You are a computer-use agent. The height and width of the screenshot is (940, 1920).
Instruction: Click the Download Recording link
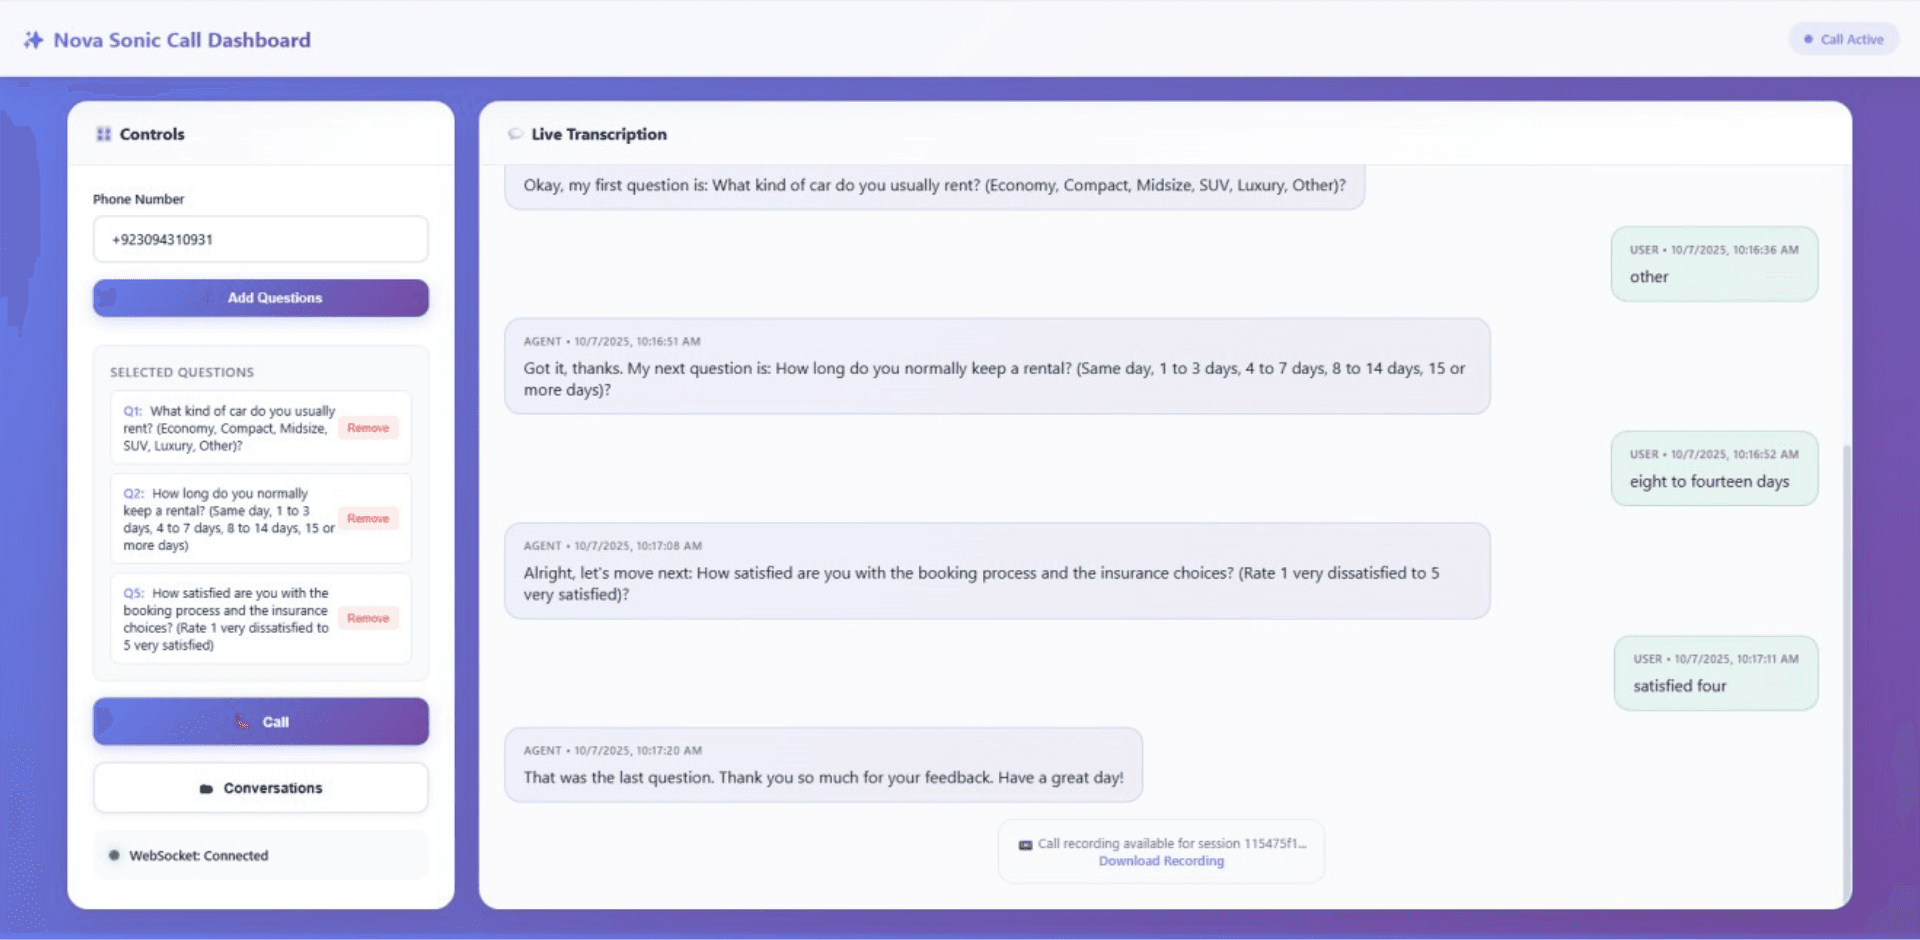point(1161,861)
